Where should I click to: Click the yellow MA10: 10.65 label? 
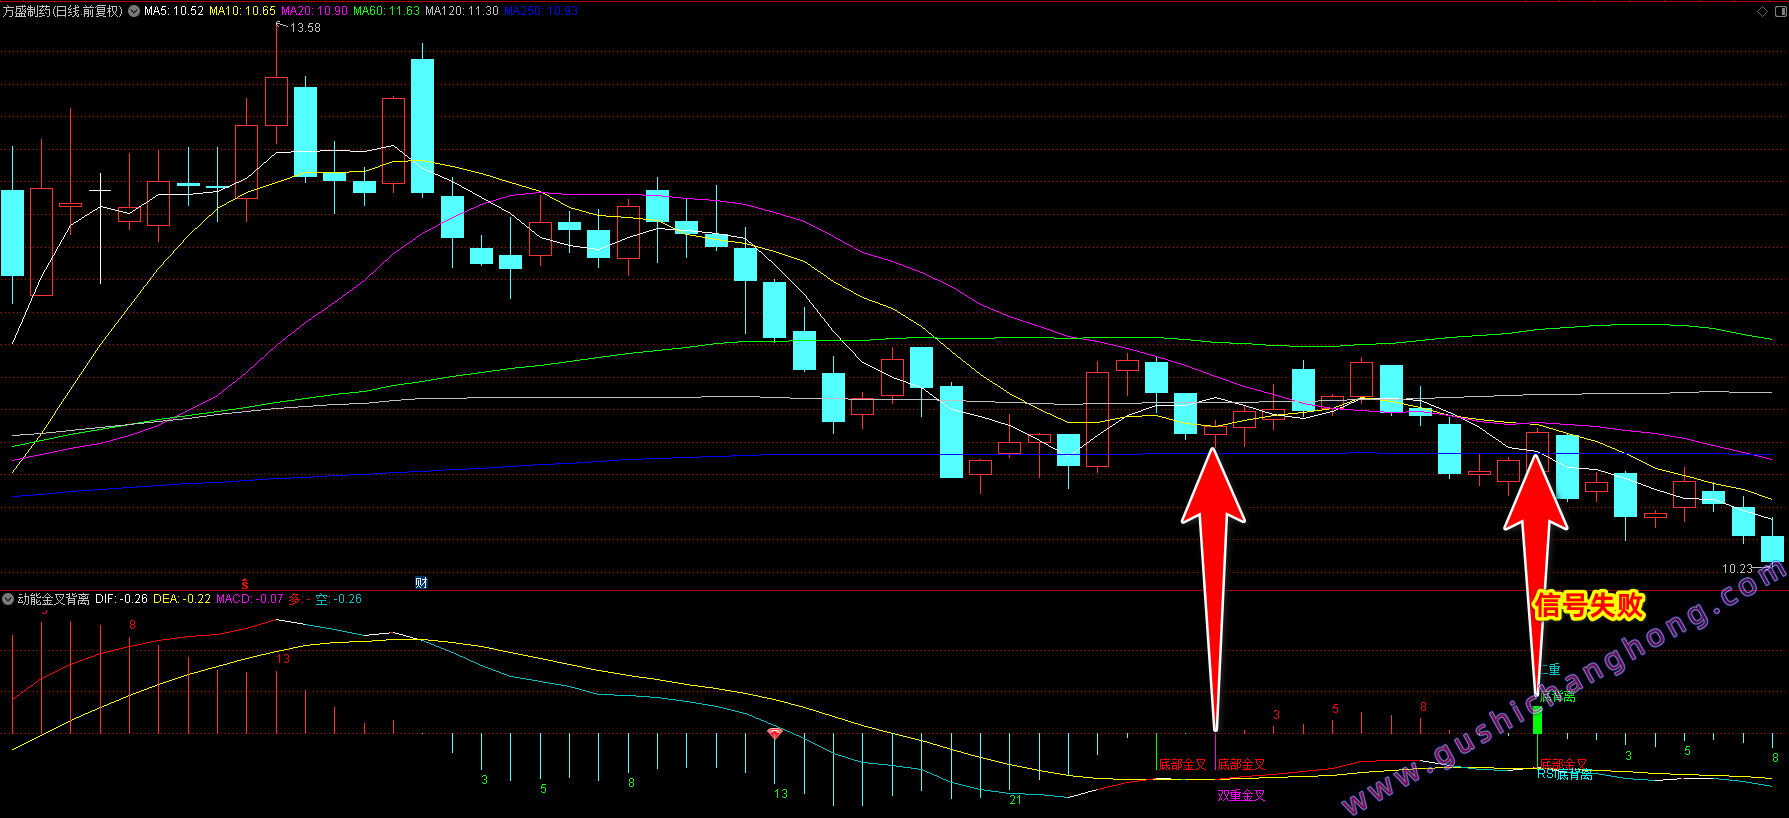(242, 11)
